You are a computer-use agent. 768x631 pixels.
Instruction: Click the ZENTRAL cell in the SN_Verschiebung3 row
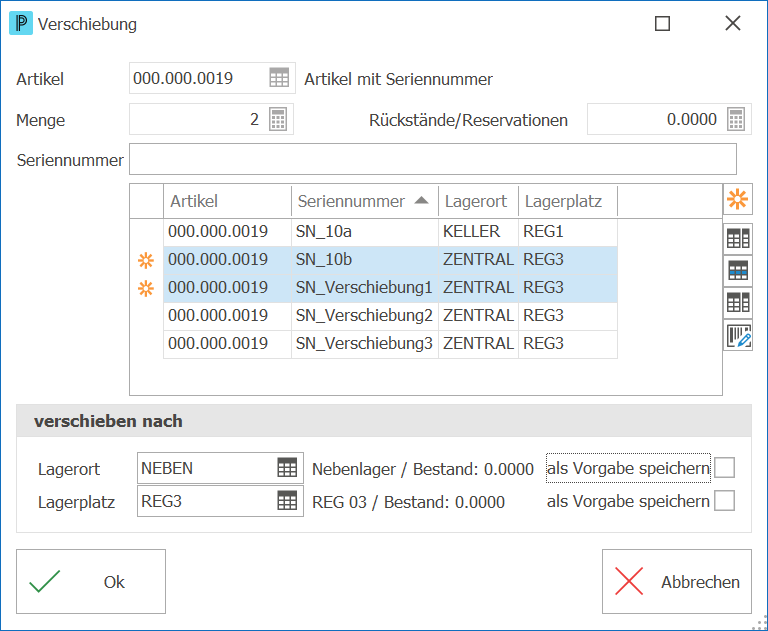tap(478, 343)
